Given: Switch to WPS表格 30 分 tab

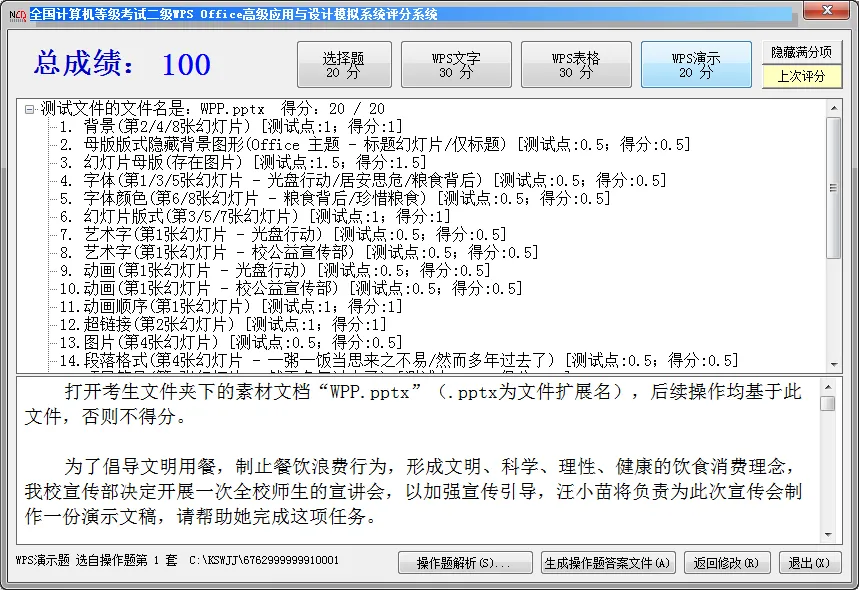Looking at the screenshot, I should click(576, 65).
